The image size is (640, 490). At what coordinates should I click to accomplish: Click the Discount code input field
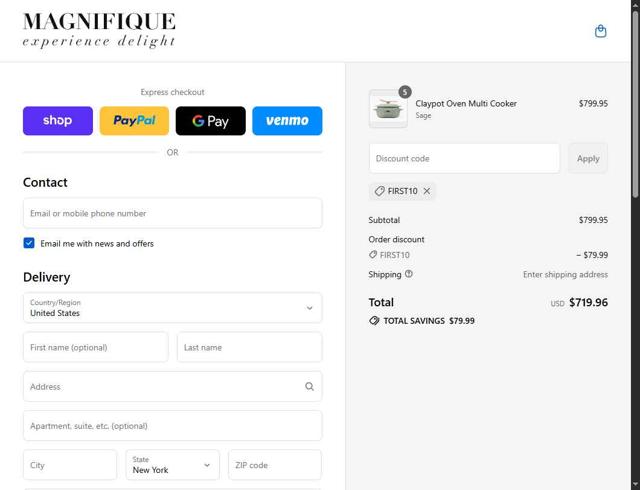point(464,158)
